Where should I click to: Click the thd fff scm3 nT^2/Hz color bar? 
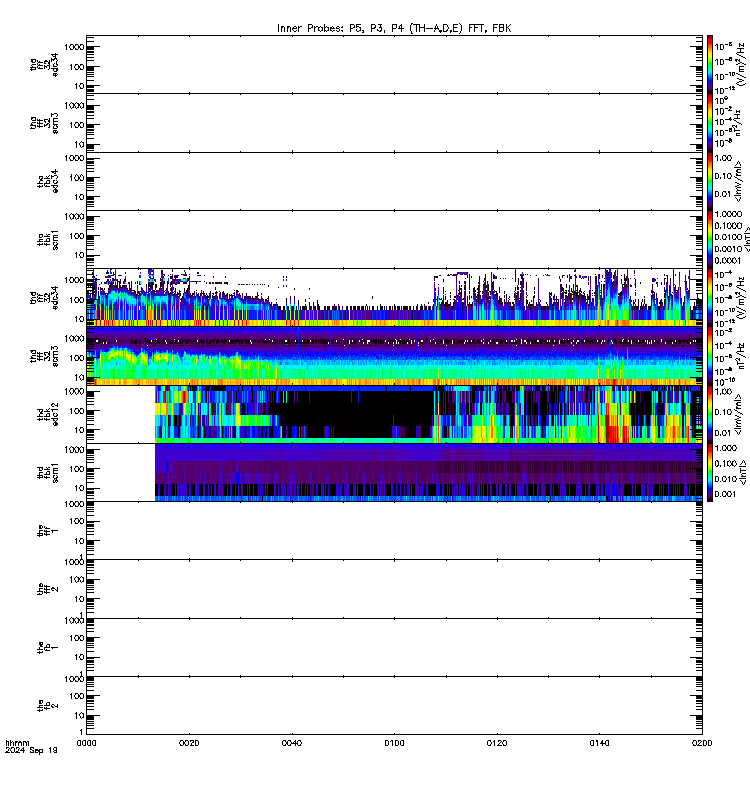point(710,356)
